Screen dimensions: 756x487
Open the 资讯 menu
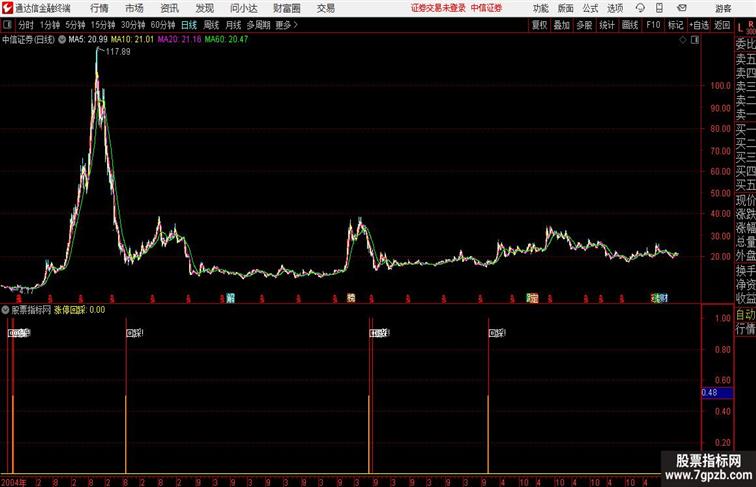pyautogui.click(x=169, y=8)
